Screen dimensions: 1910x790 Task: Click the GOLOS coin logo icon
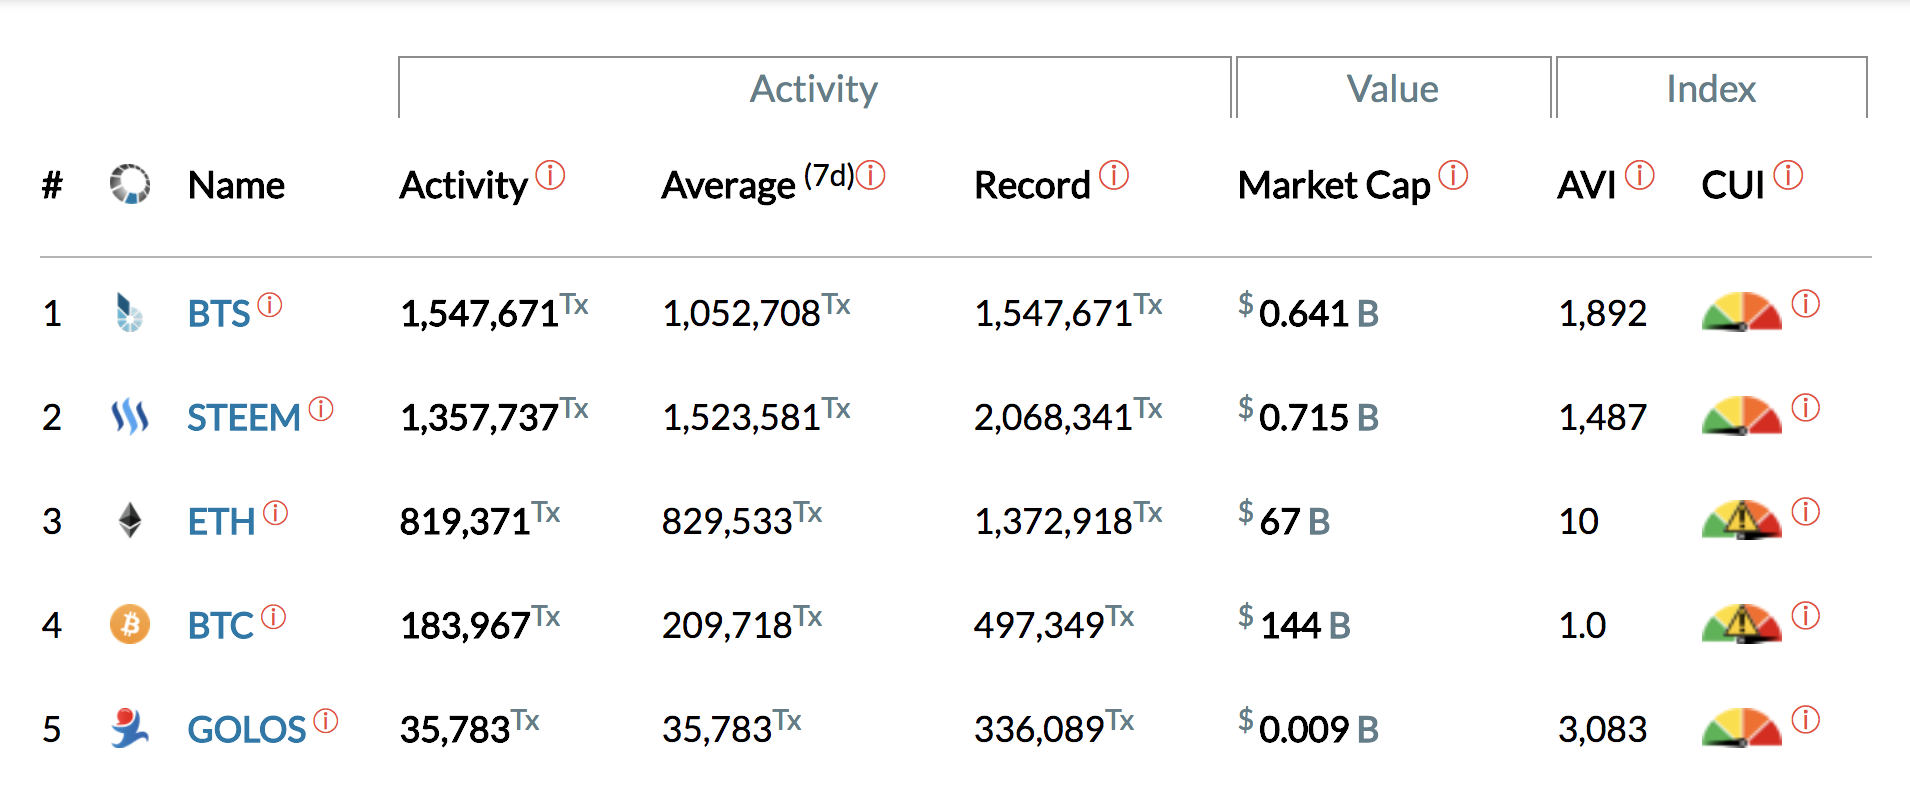[x=130, y=728]
